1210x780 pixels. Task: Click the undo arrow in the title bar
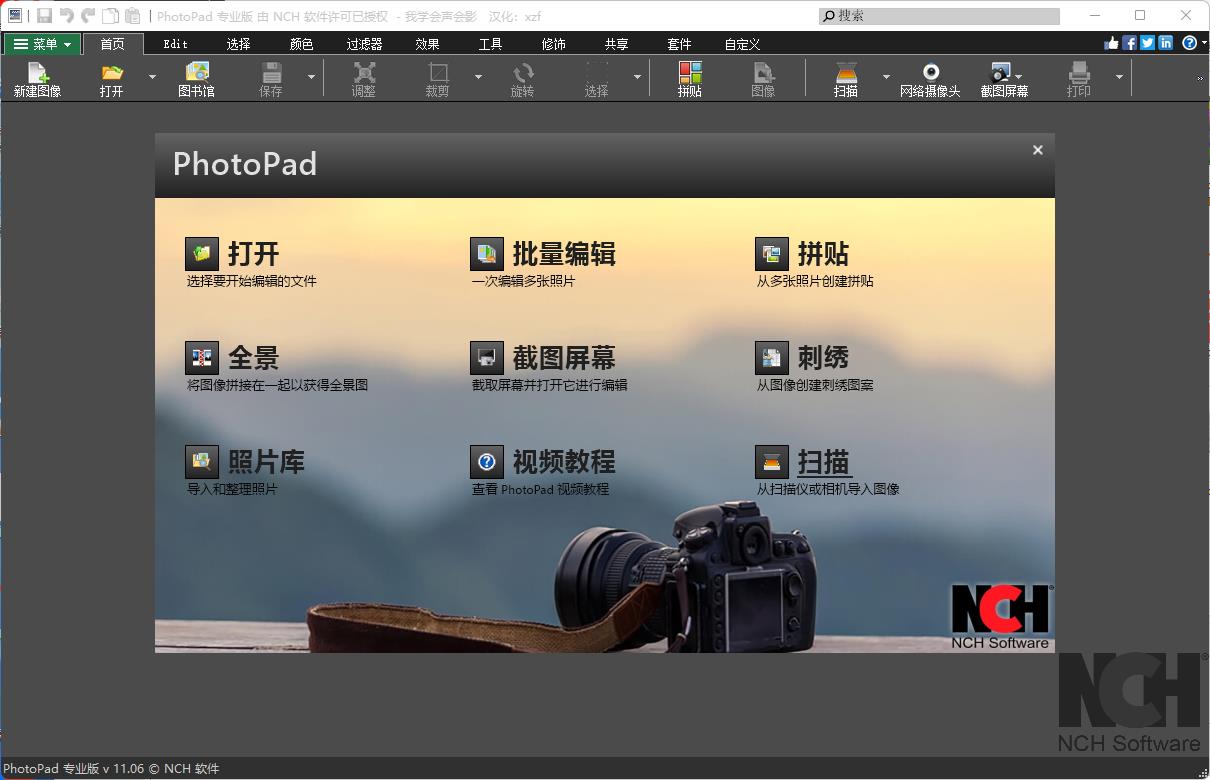tap(67, 16)
